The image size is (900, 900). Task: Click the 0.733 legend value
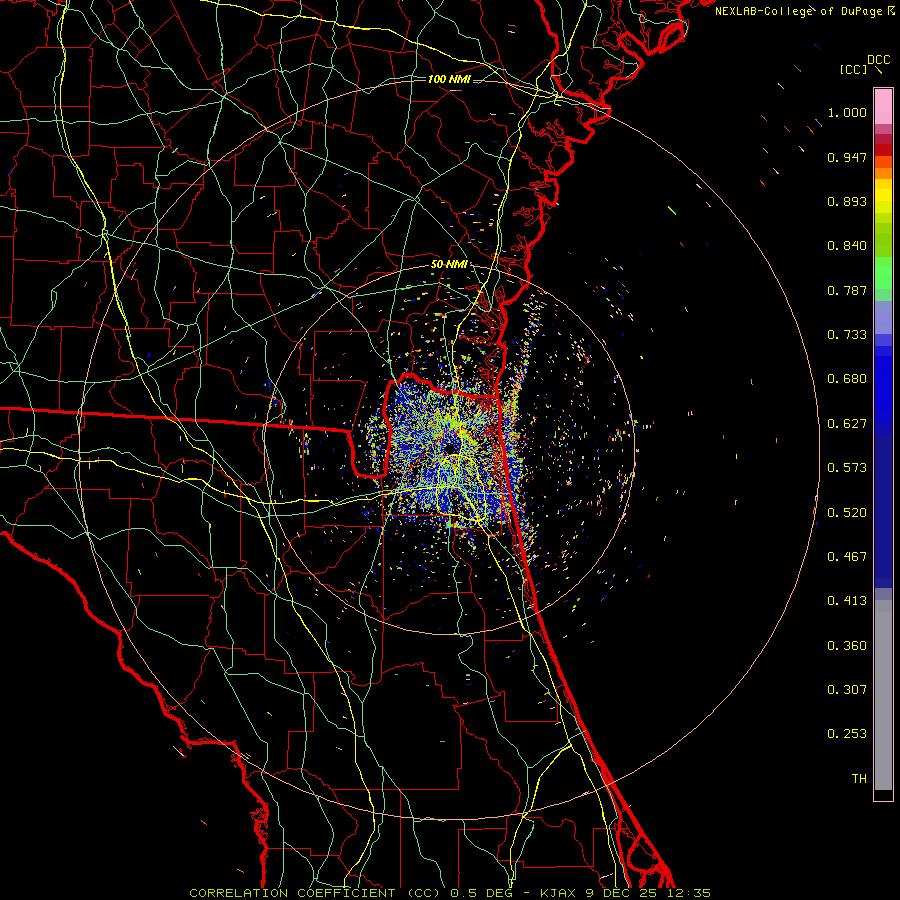coord(847,335)
